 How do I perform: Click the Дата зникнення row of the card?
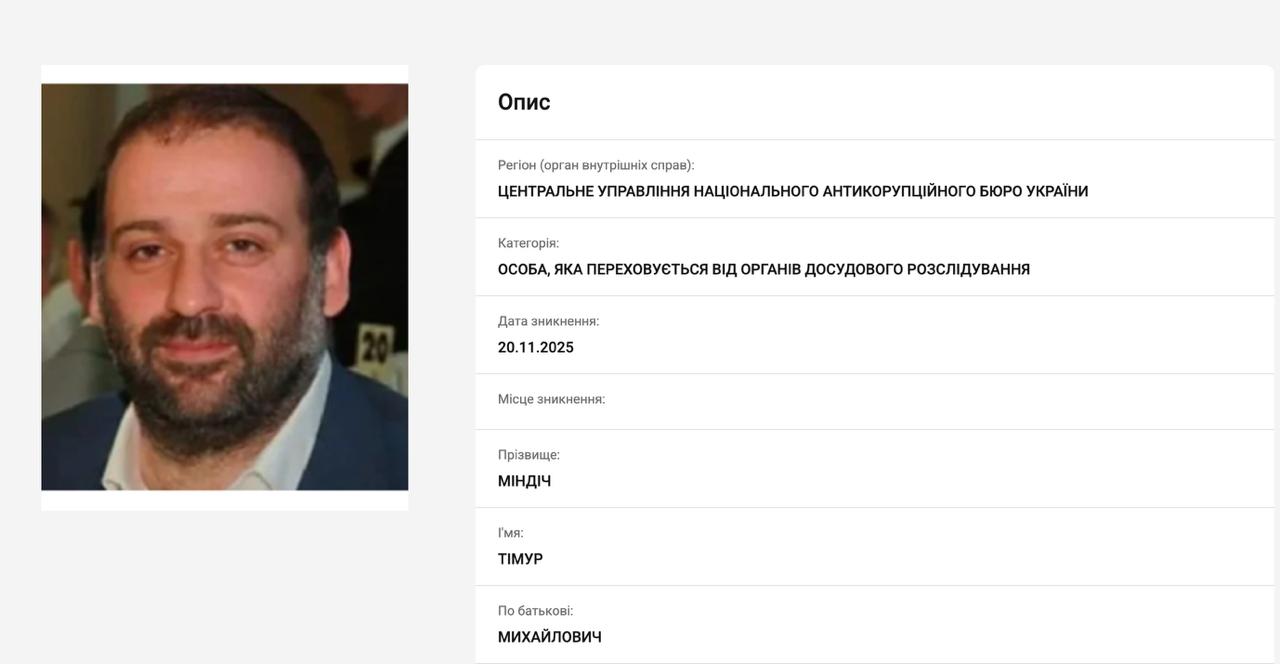875,334
